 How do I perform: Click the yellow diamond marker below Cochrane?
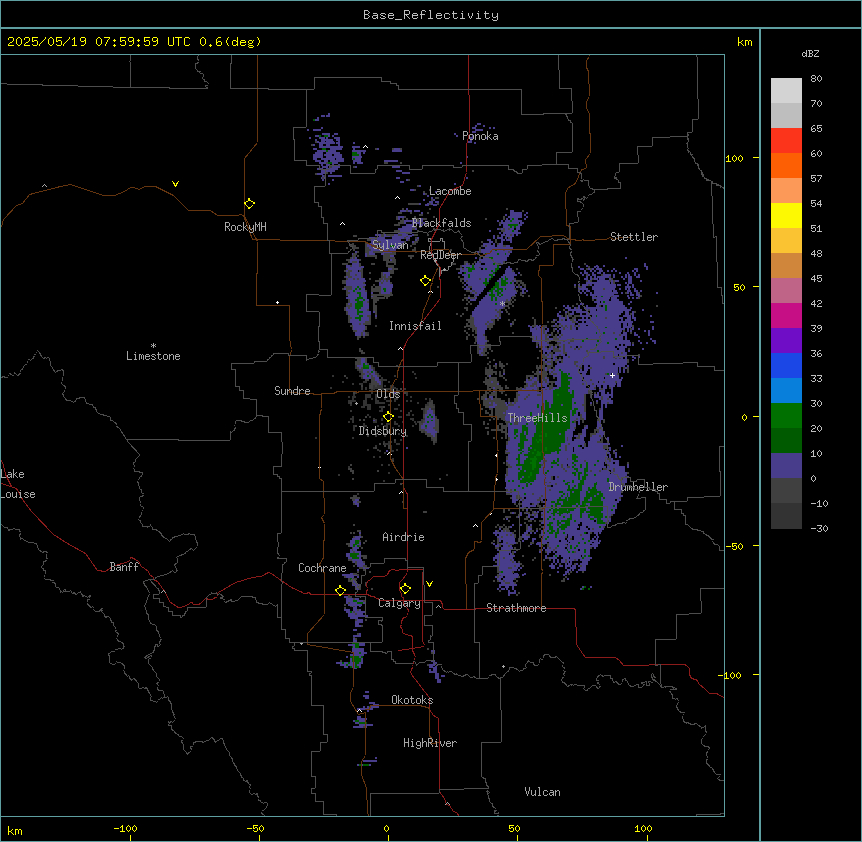pos(340,590)
